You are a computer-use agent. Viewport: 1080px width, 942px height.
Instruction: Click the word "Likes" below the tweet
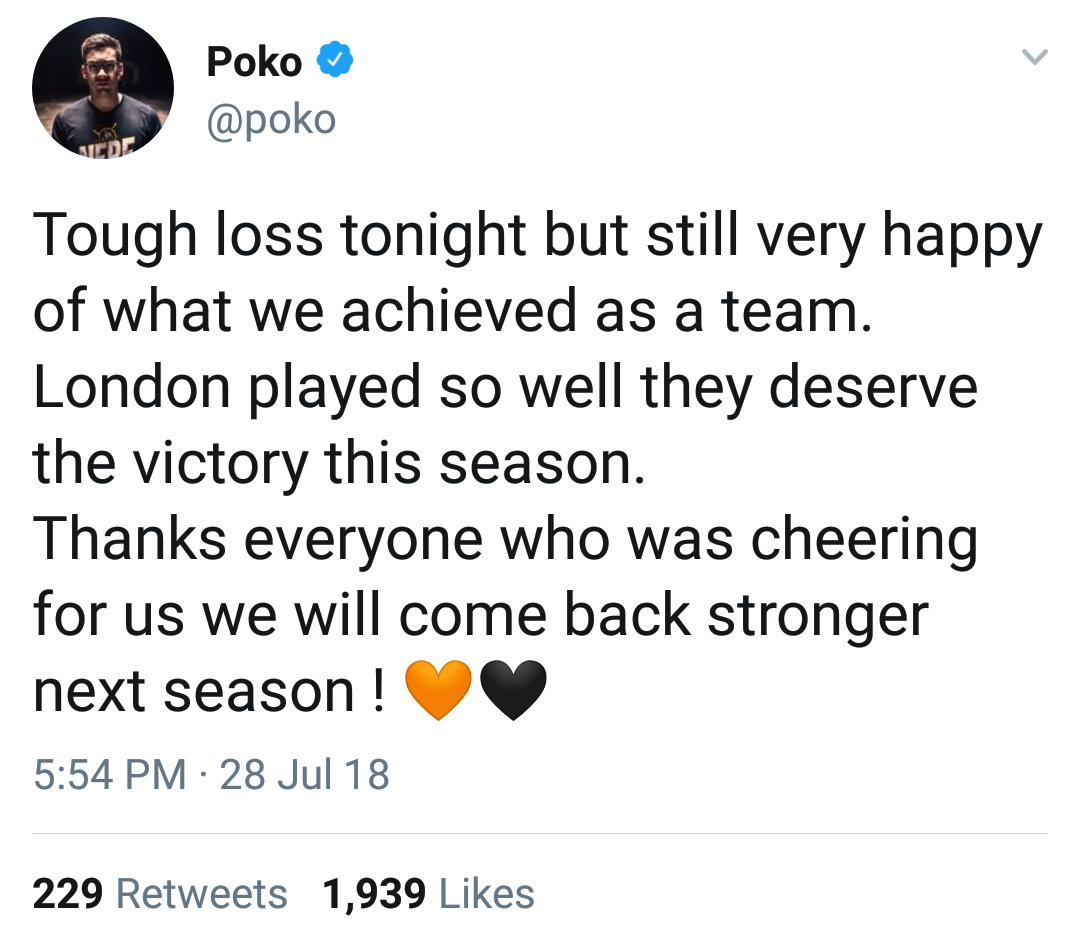click(486, 893)
